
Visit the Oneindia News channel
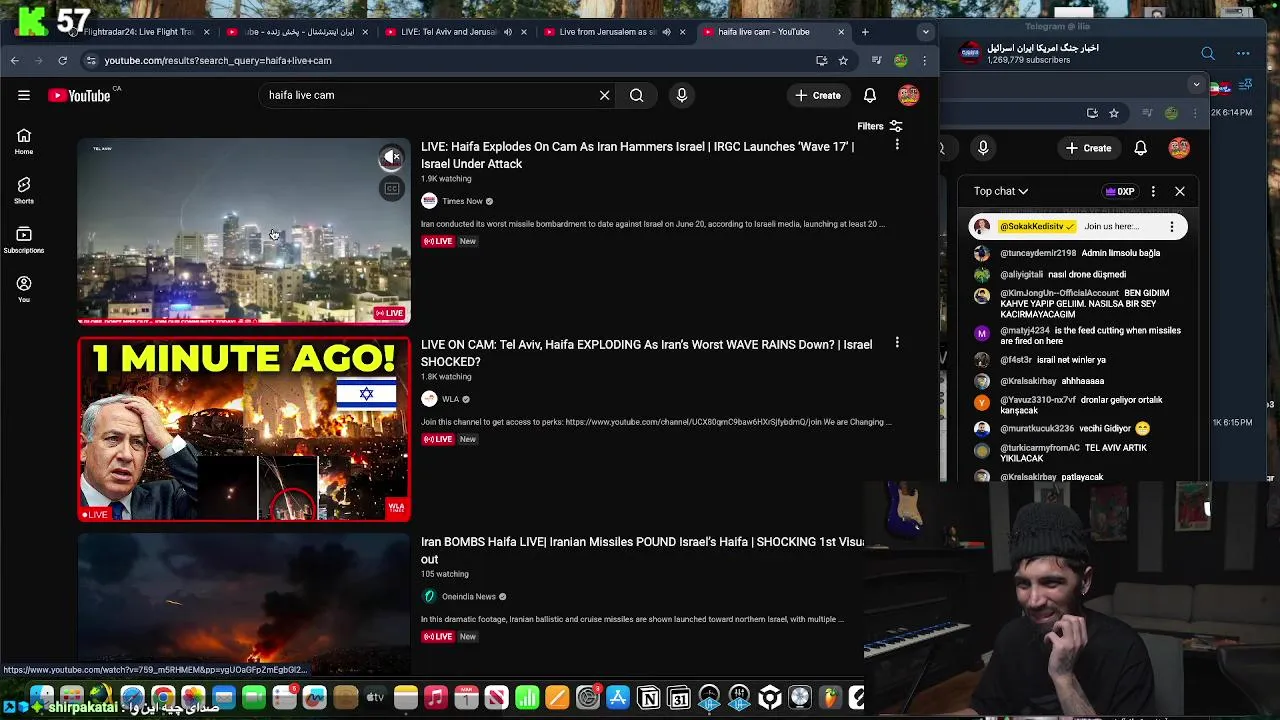[x=468, y=596]
